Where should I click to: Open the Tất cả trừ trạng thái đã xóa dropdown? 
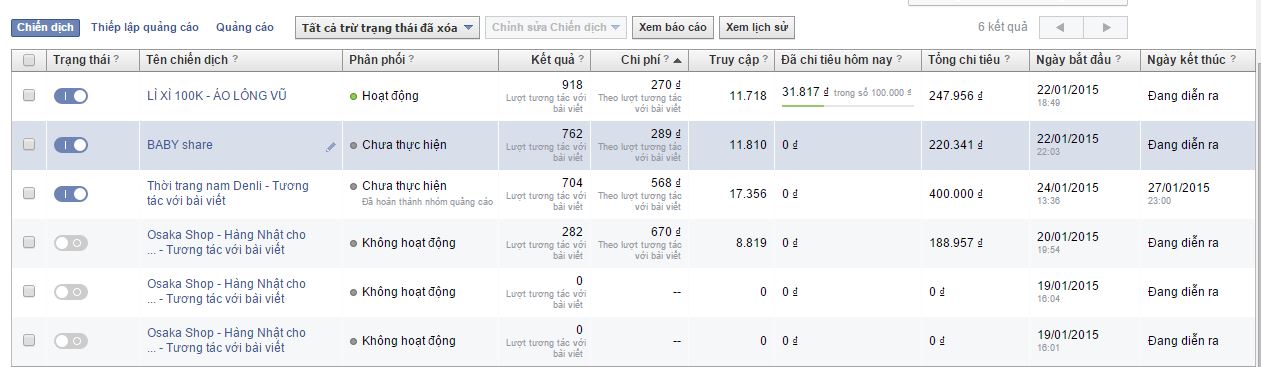tap(388, 27)
